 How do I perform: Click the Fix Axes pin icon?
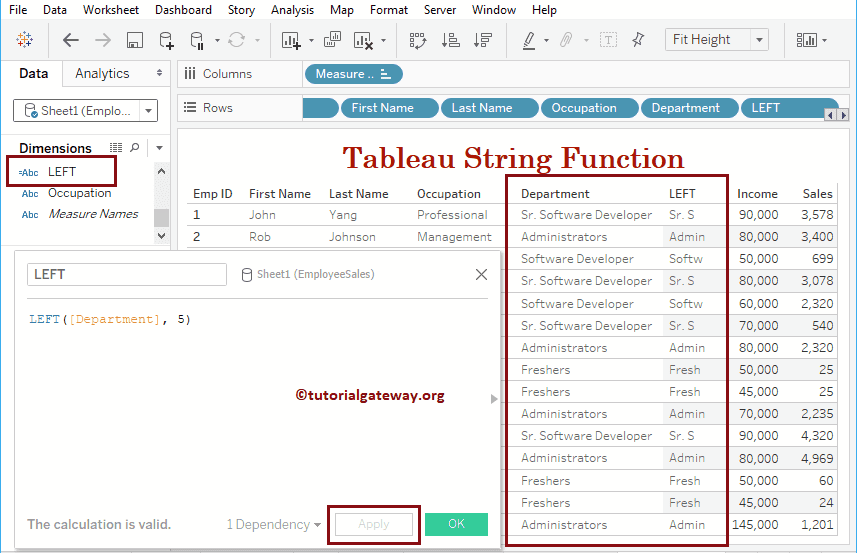tap(638, 39)
